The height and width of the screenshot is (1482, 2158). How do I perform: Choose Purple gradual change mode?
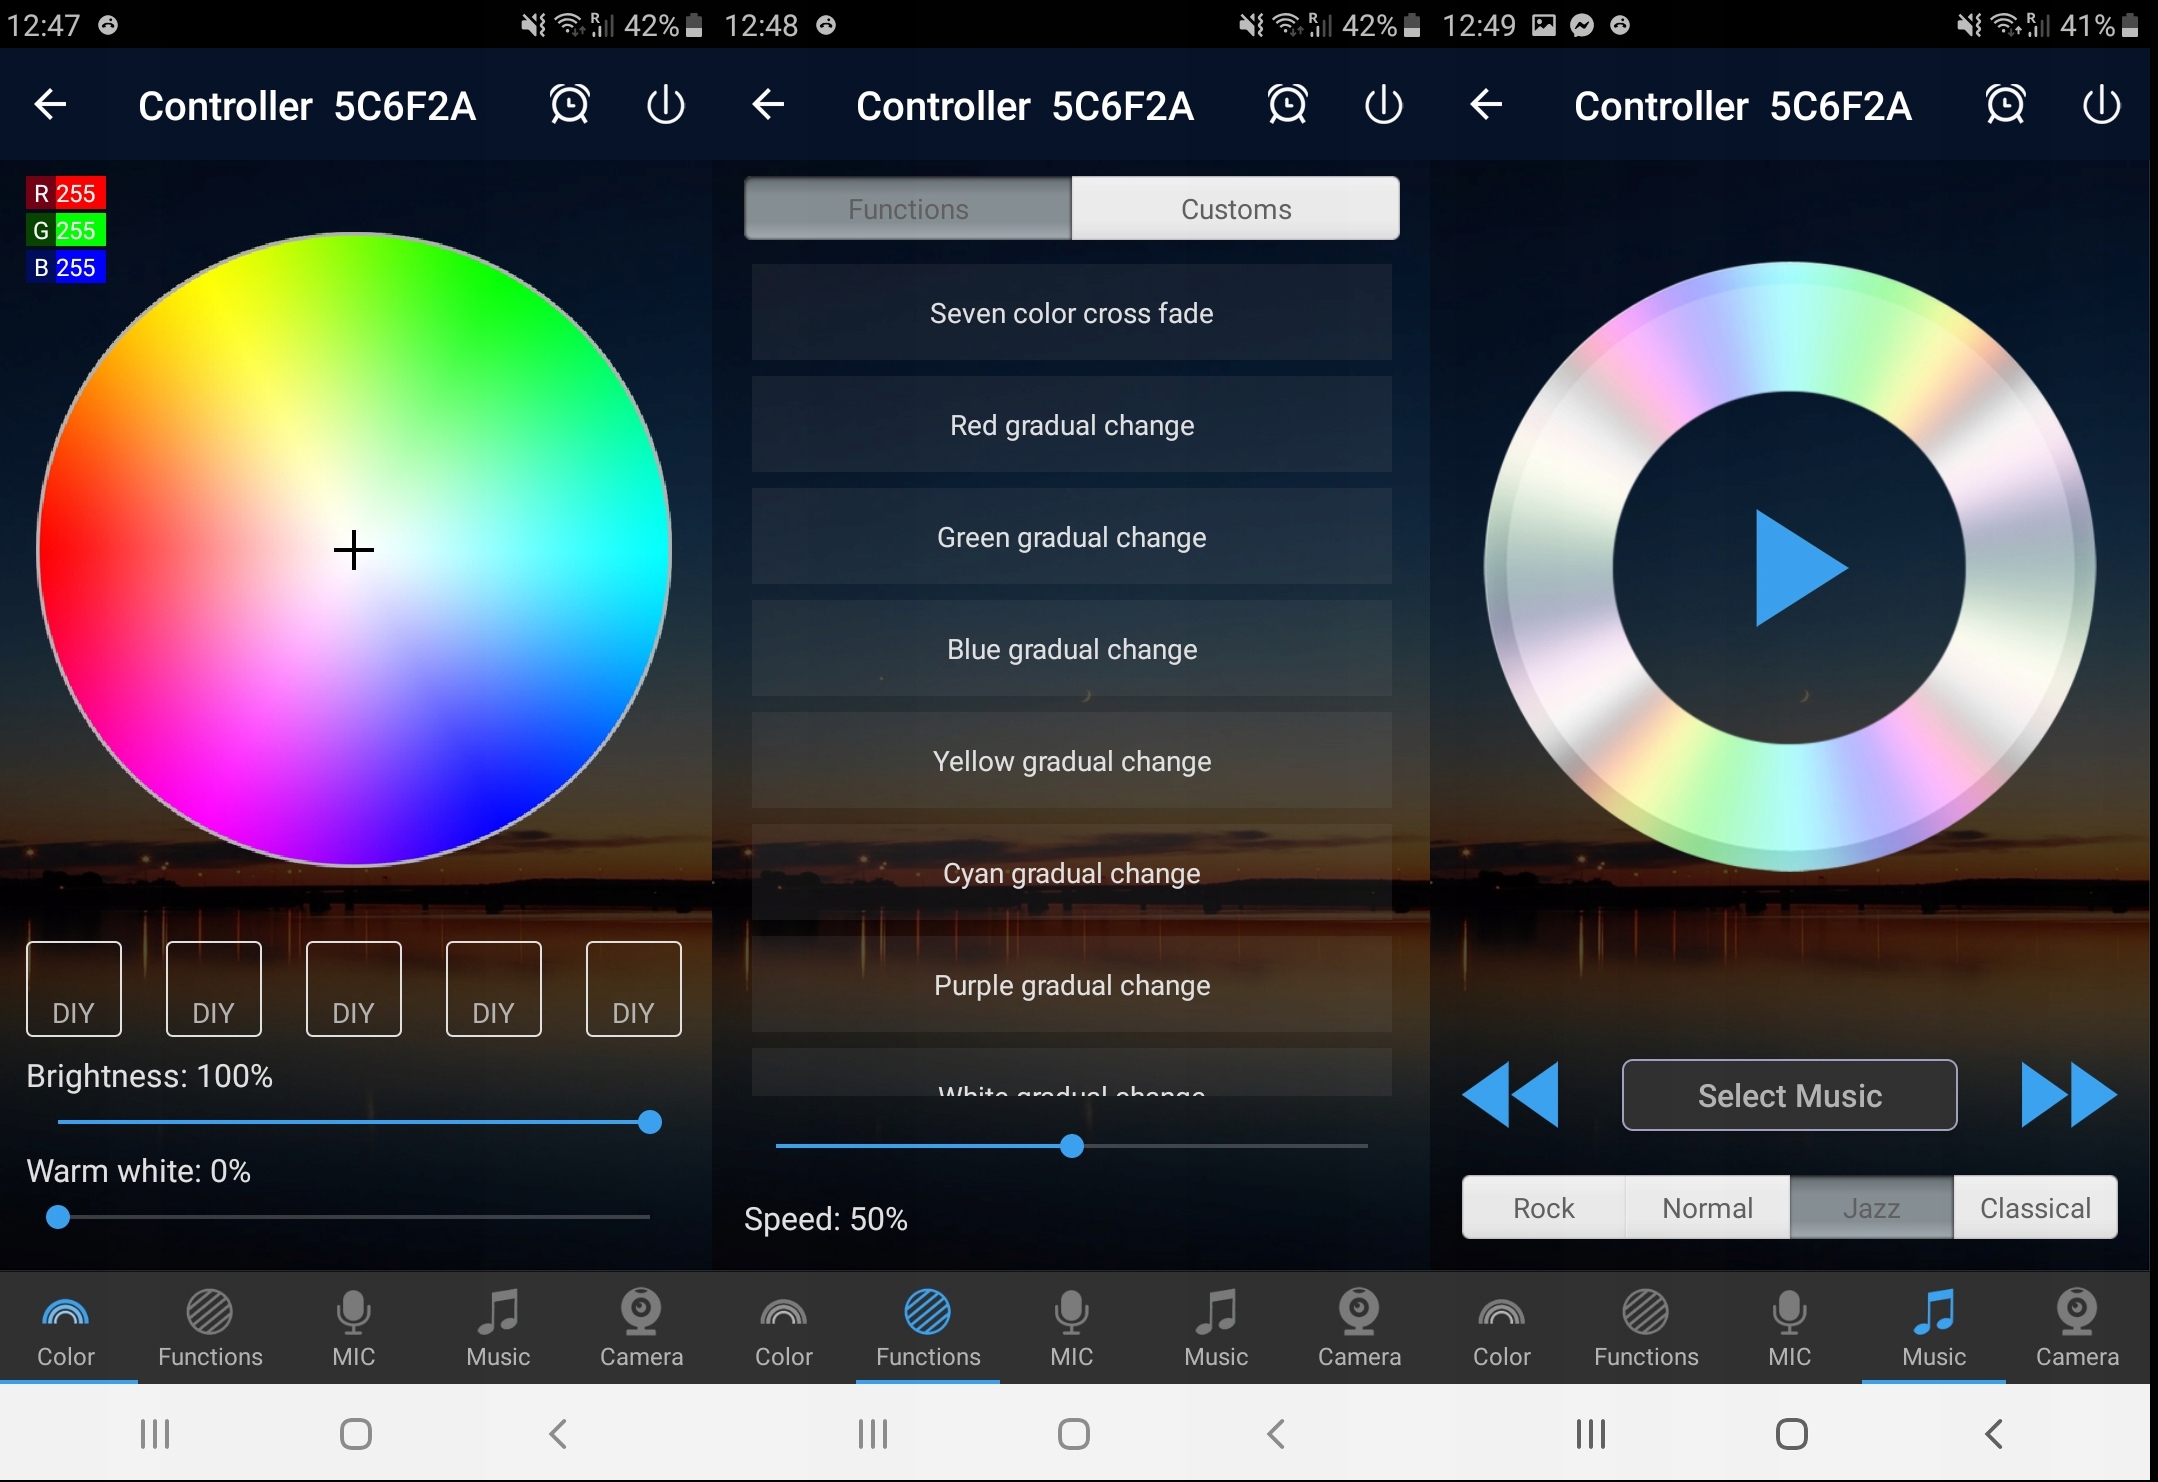click(1071, 985)
